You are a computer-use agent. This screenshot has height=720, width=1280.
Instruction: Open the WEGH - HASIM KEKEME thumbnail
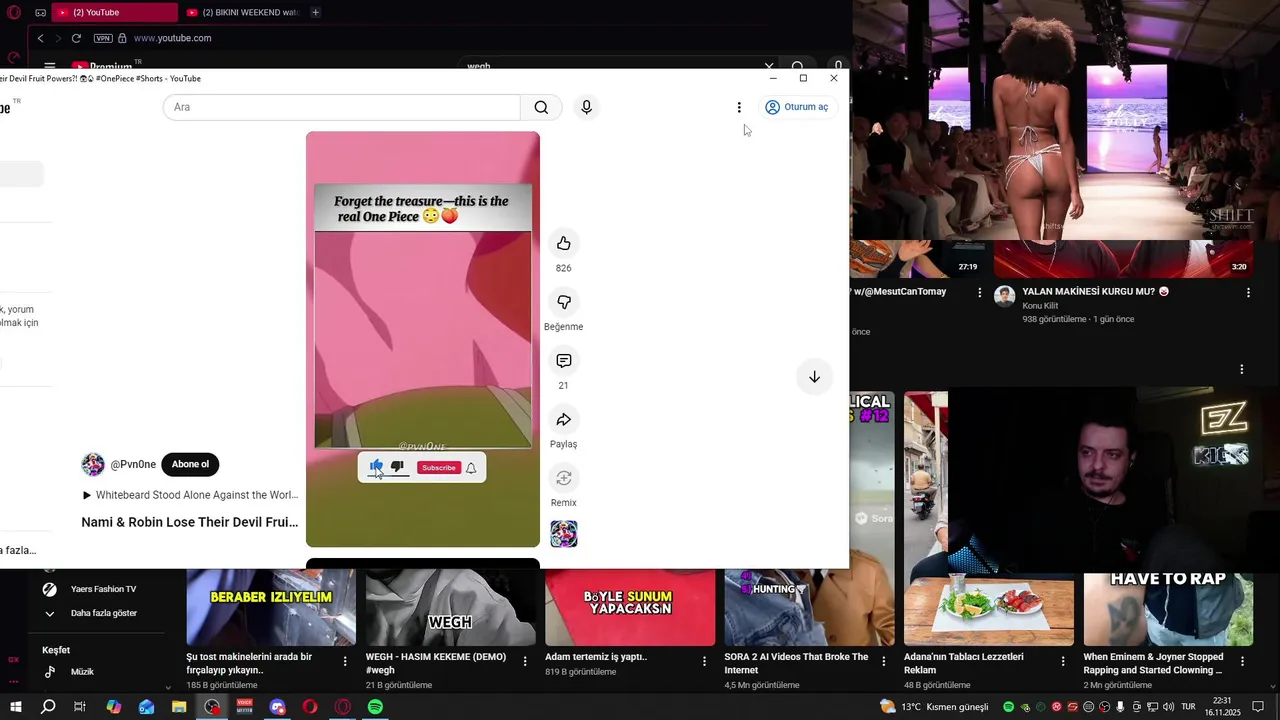click(x=450, y=608)
